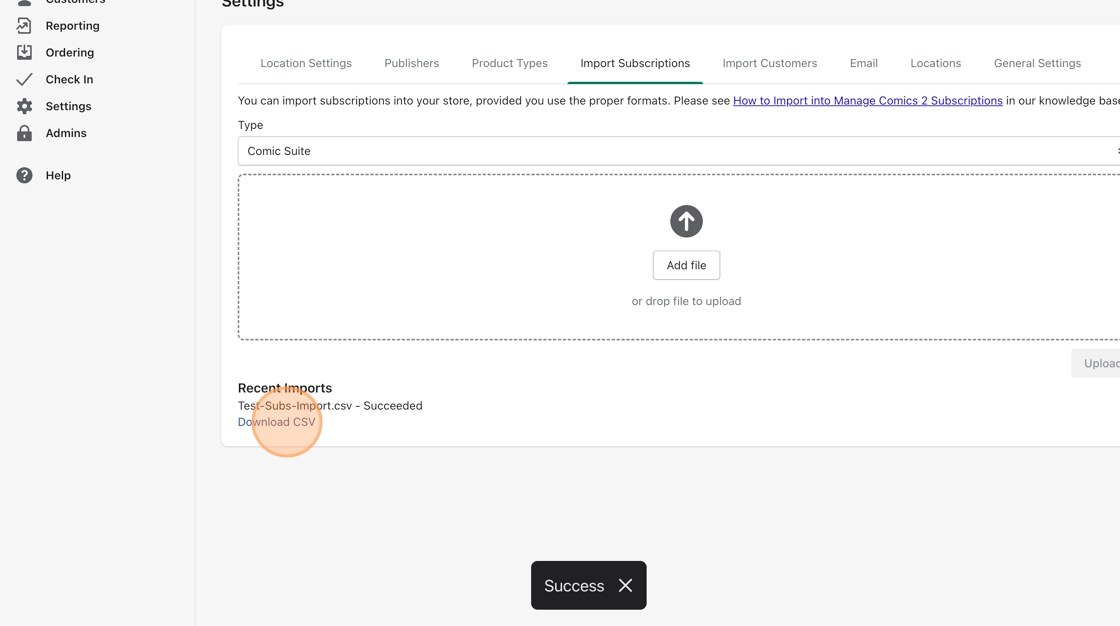Open the Product Types tab
Viewport: 1120px width, 626px height.
click(x=509, y=63)
